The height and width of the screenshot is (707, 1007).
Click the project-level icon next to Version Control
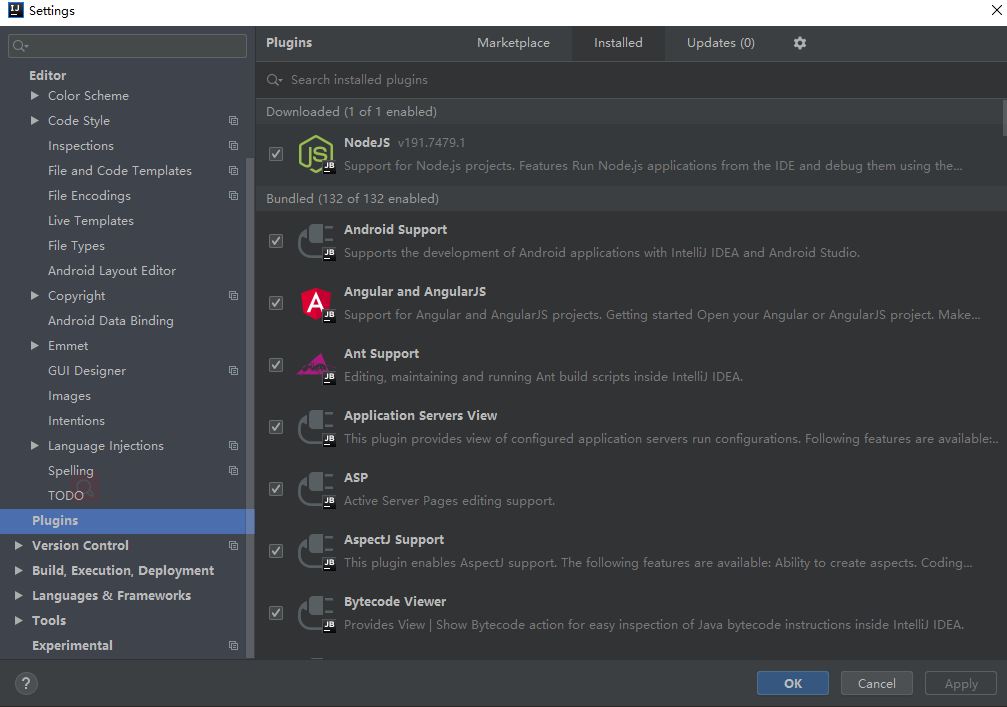coord(234,546)
